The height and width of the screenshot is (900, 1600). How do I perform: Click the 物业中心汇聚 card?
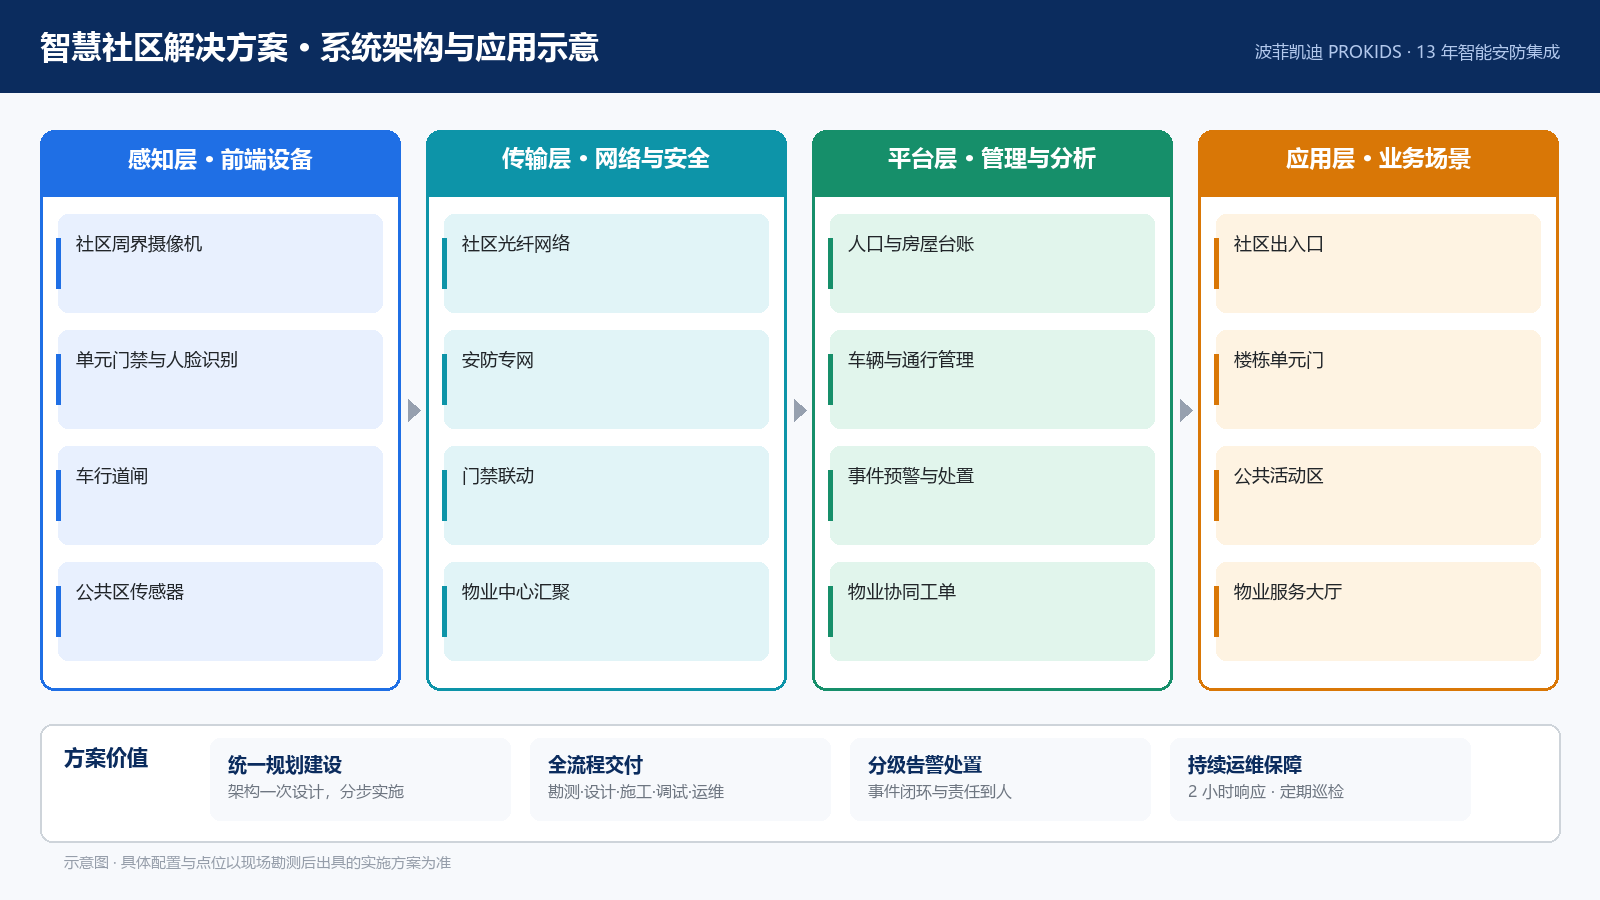pyautogui.click(x=606, y=611)
